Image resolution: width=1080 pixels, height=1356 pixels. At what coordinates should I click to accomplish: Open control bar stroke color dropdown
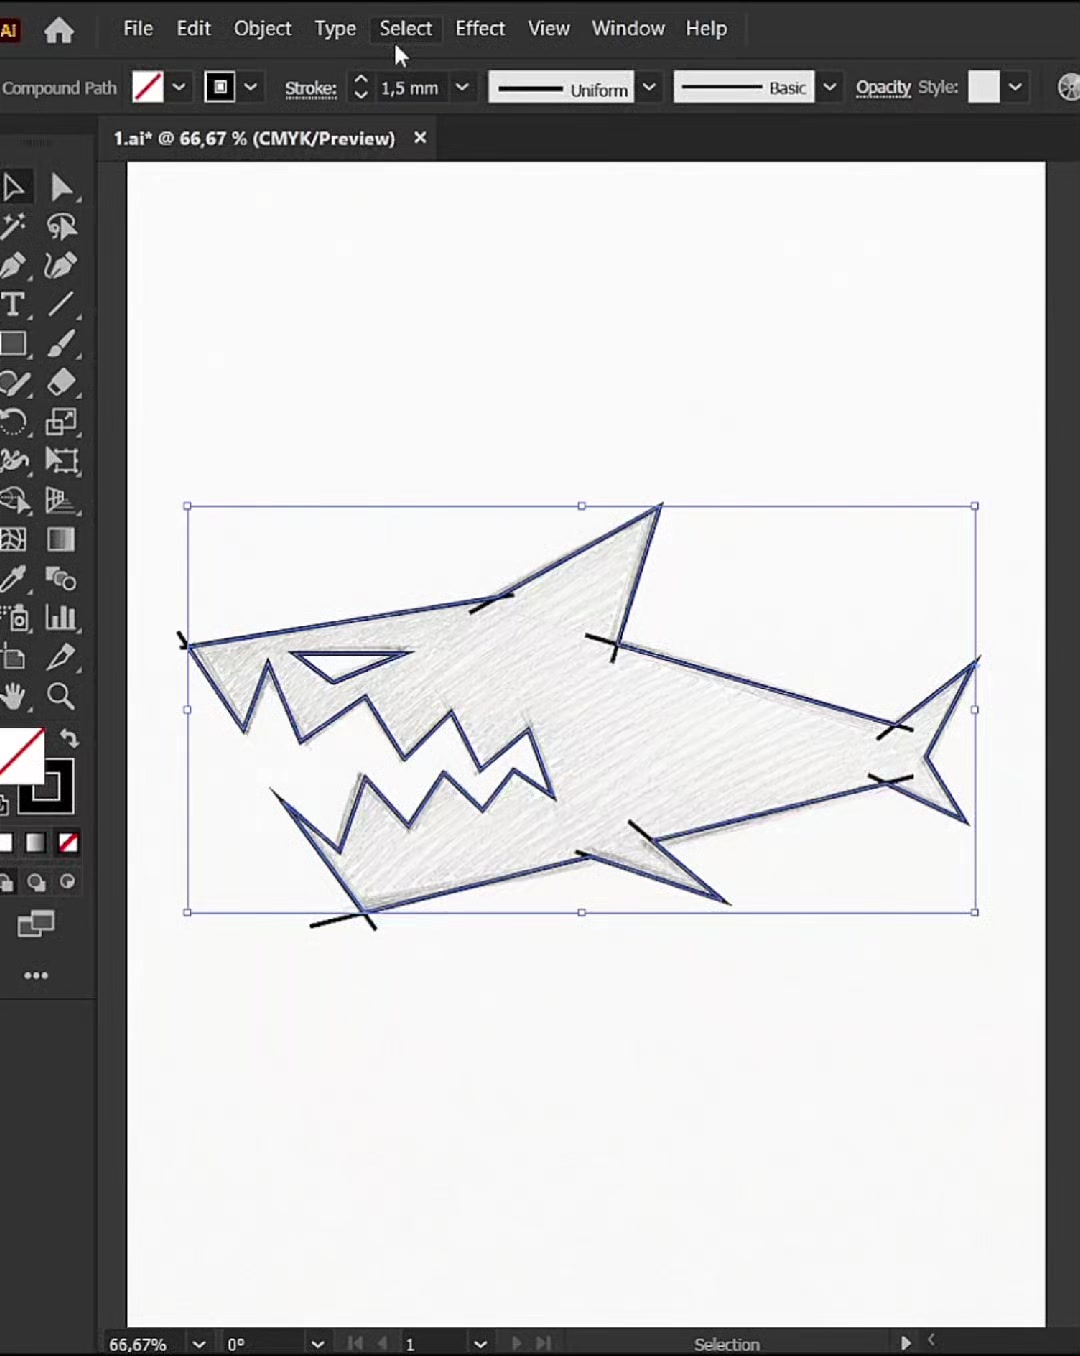[250, 87]
